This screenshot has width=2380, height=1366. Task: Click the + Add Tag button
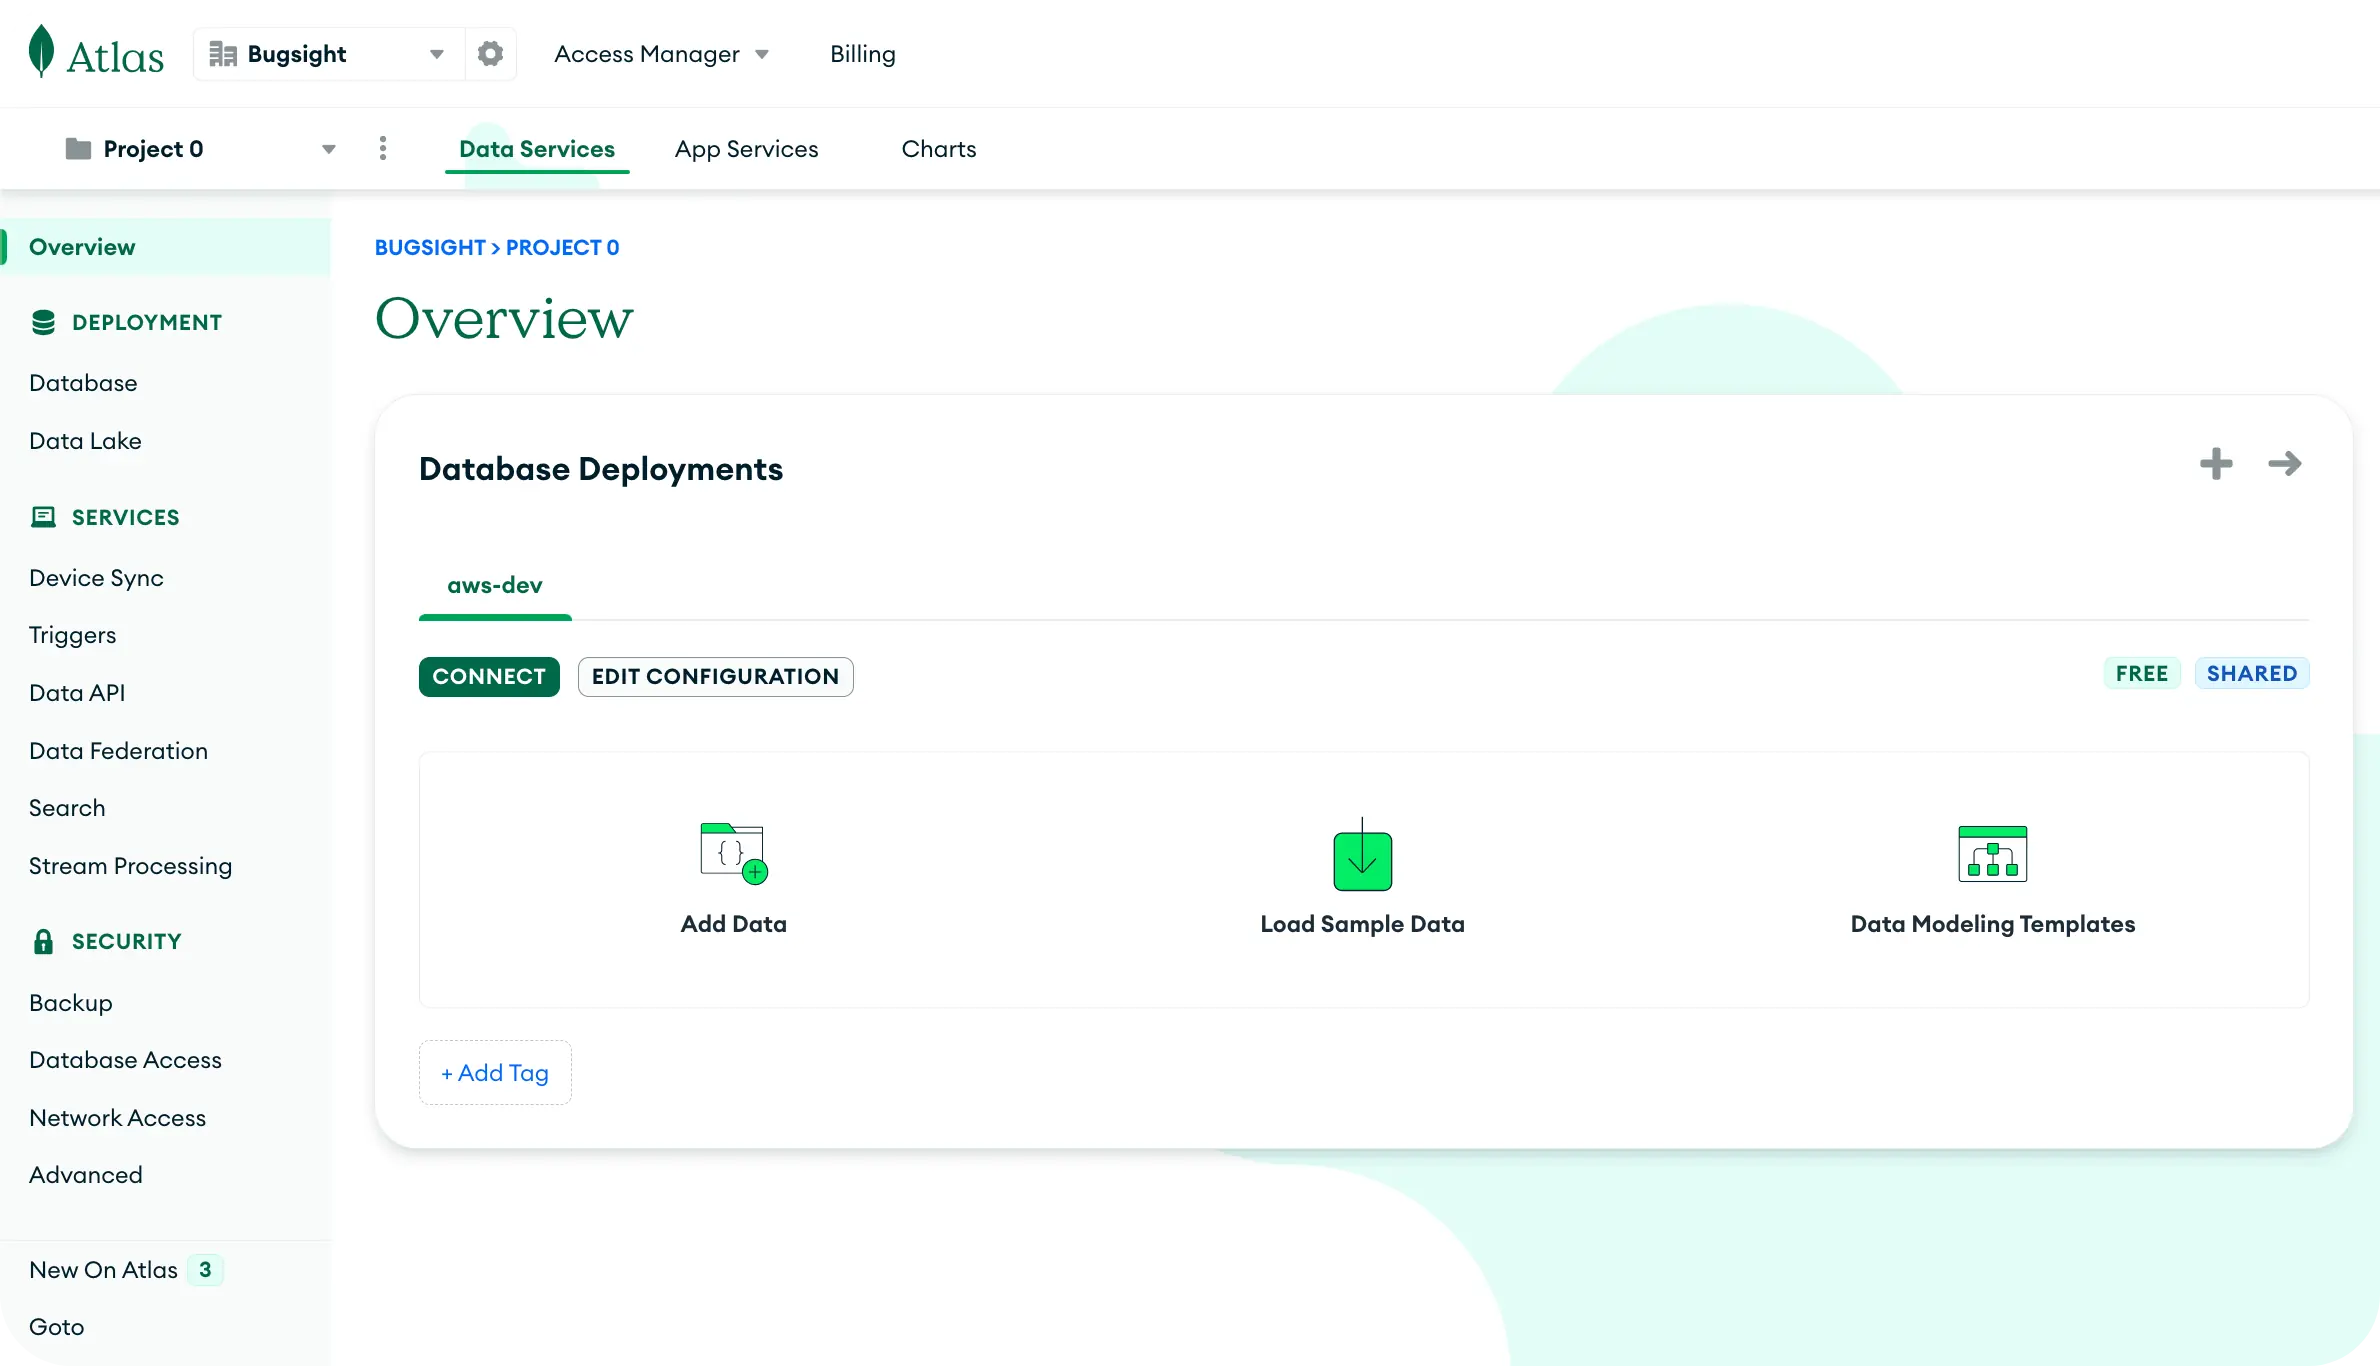[495, 1073]
